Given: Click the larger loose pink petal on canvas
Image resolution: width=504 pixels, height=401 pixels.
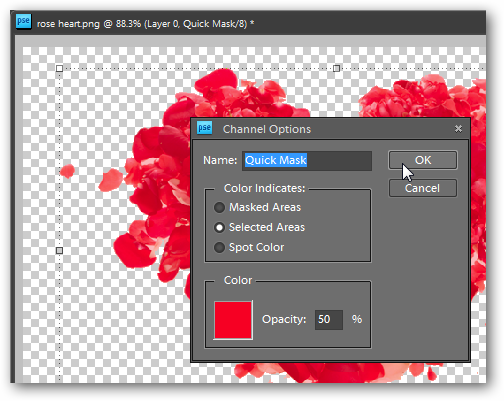Looking at the screenshot, I should click(x=111, y=180).
